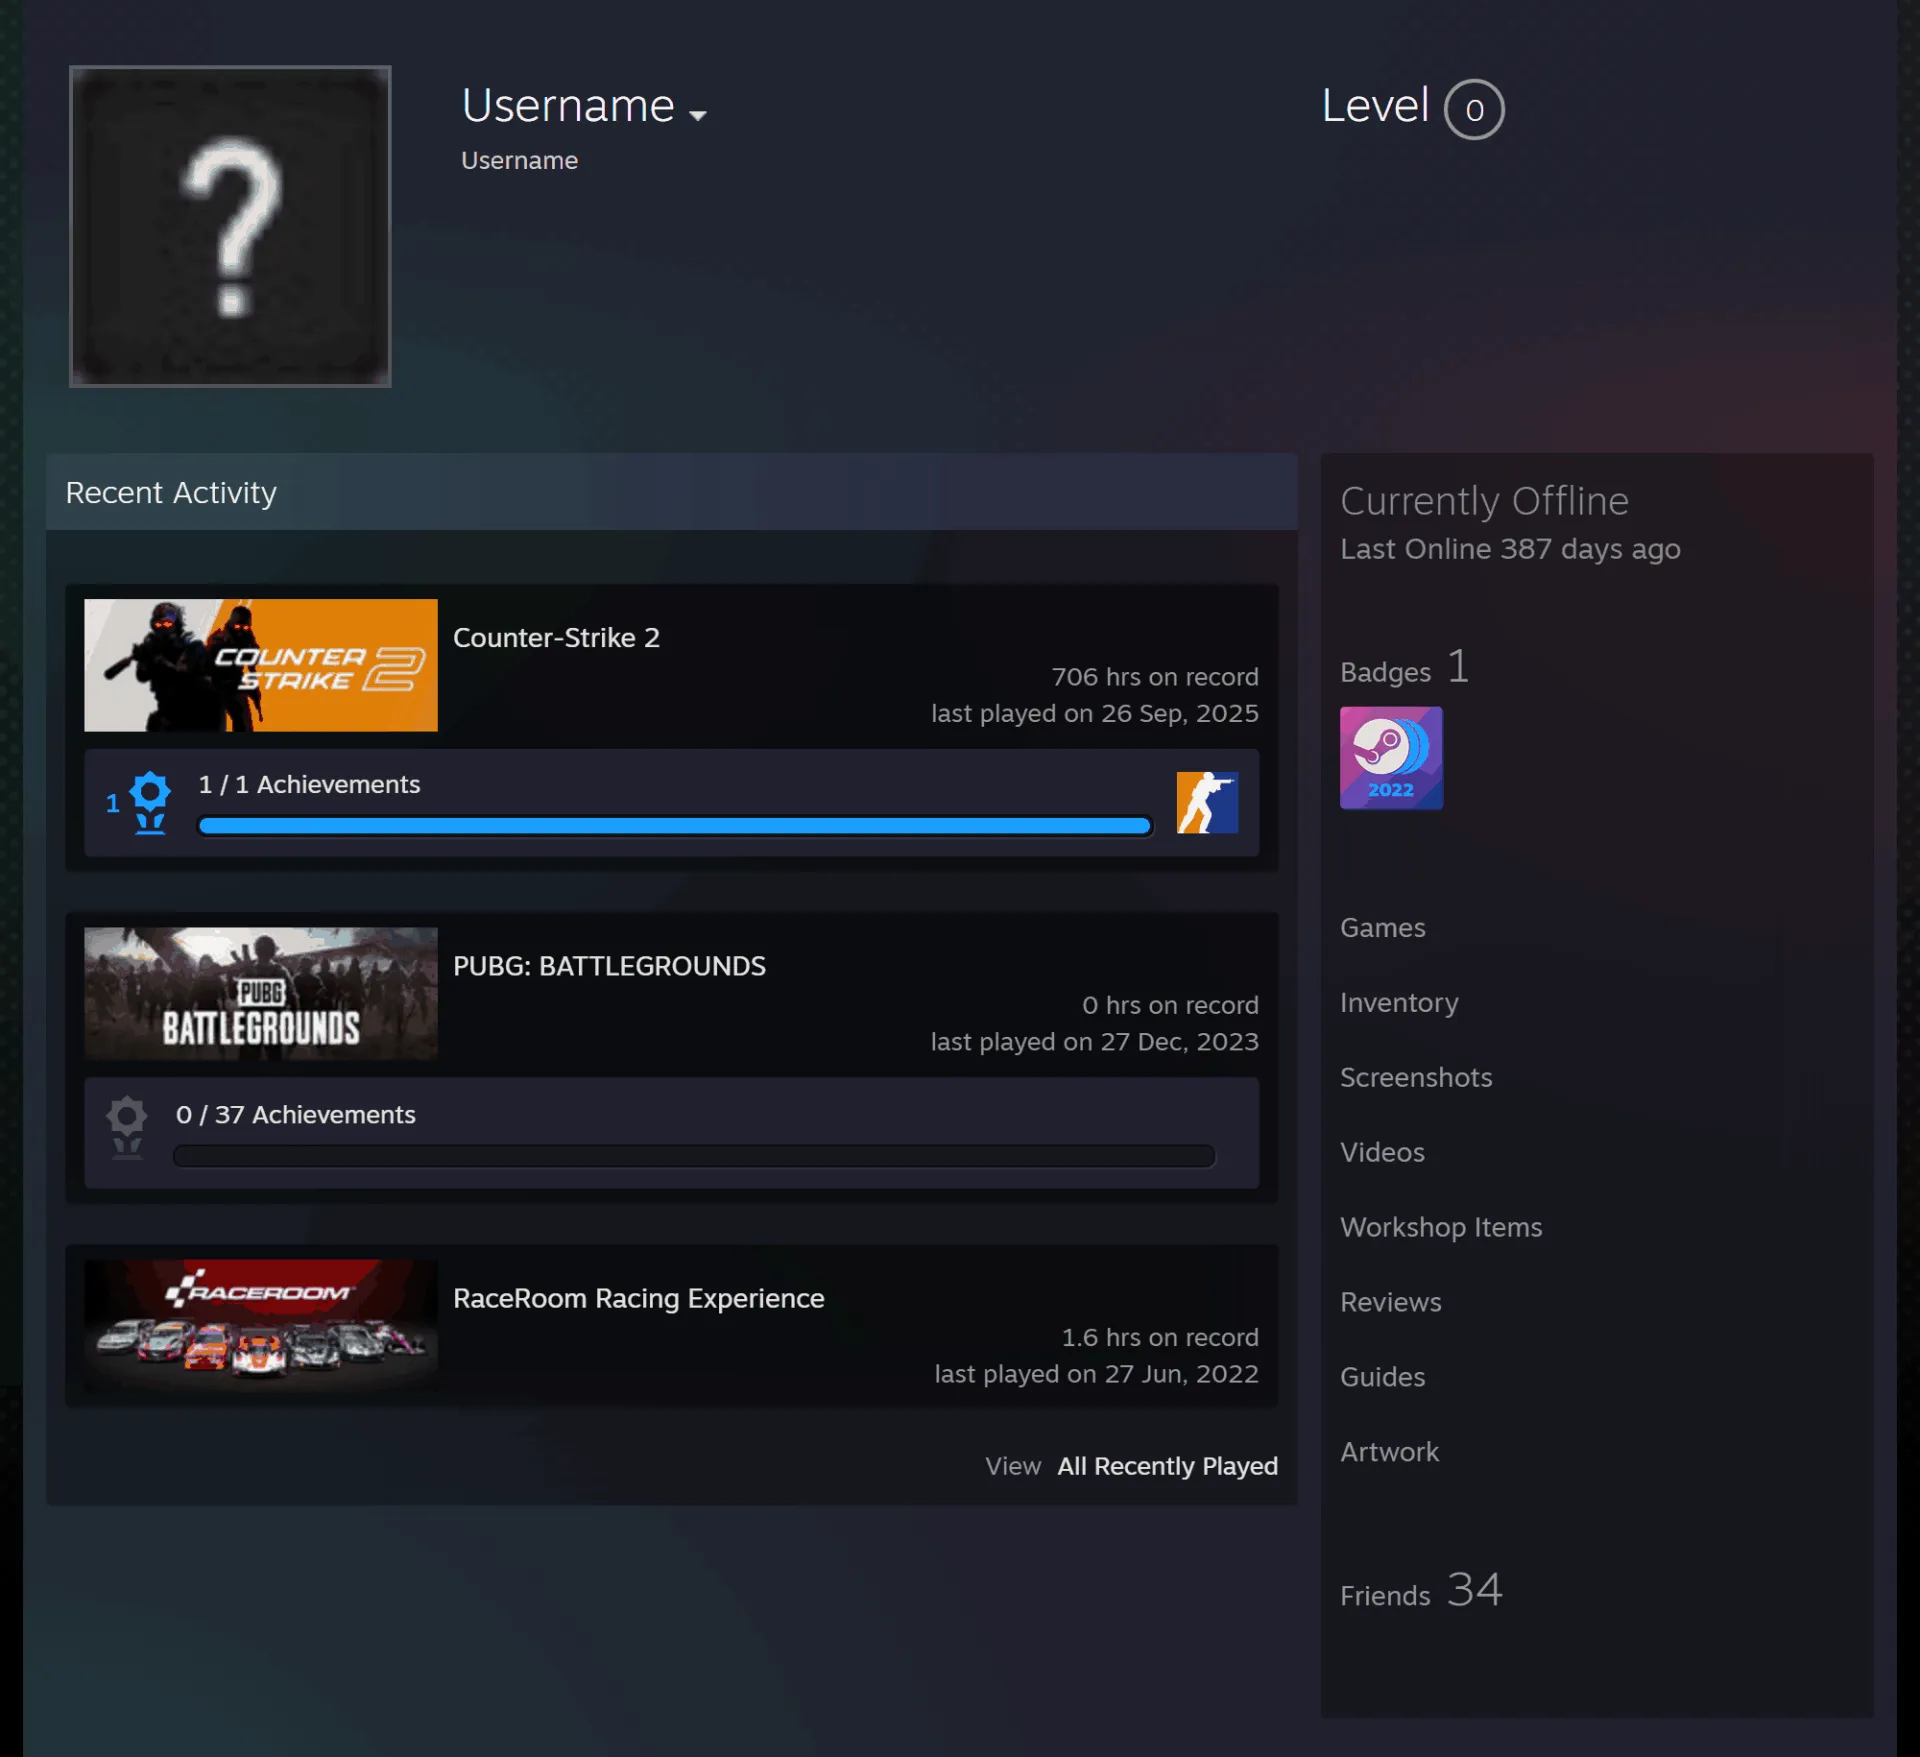Click last played on 27 Dec, 2023
1920x1757 pixels.
[1095, 1042]
